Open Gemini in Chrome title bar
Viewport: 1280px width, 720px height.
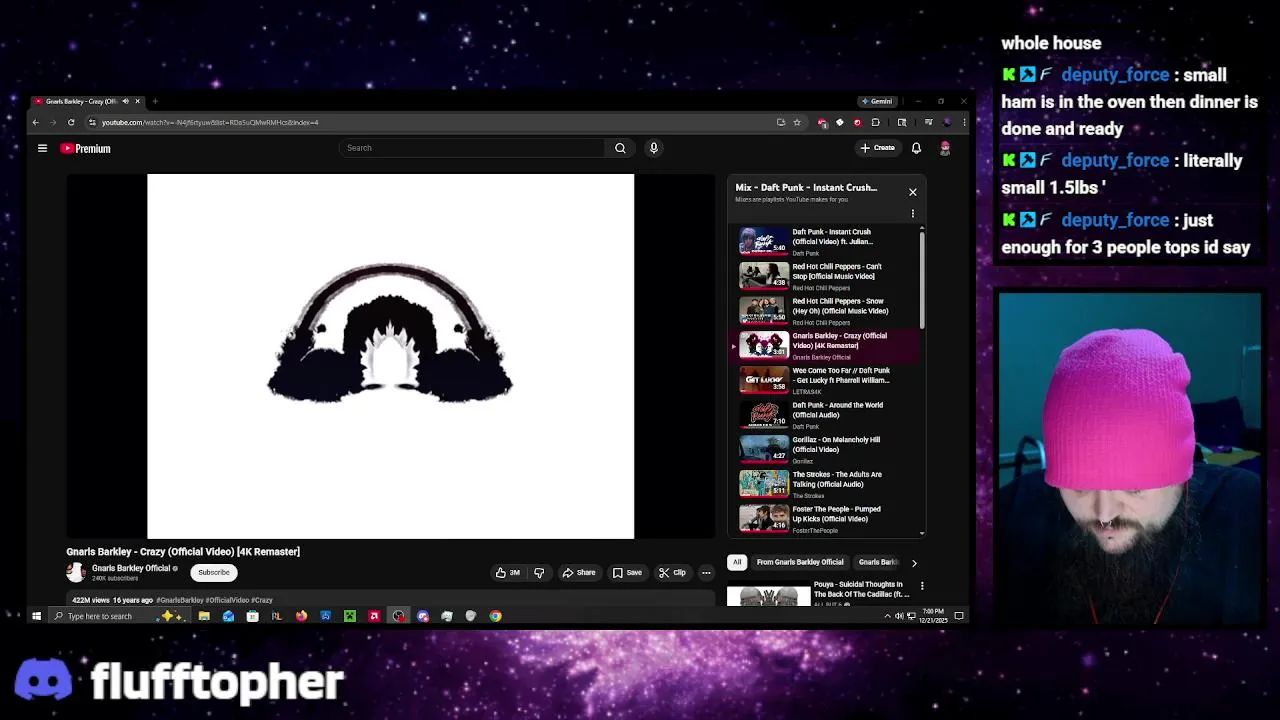pyautogui.click(x=877, y=101)
